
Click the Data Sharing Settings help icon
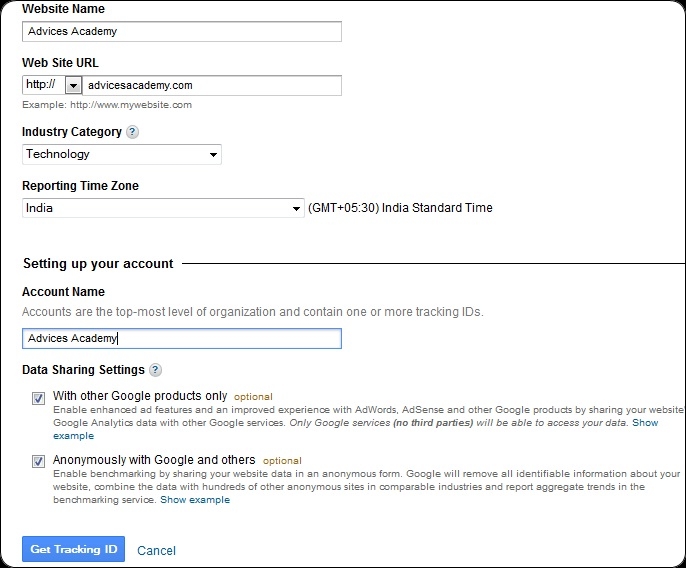155,370
